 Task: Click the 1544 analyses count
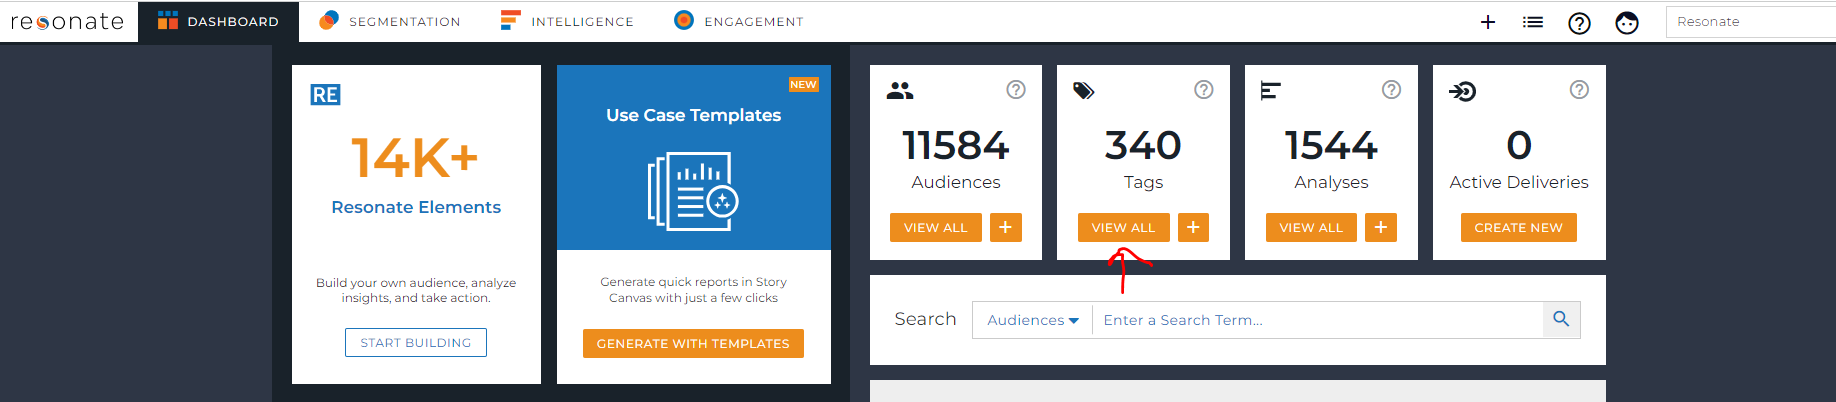pos(1331,146)
